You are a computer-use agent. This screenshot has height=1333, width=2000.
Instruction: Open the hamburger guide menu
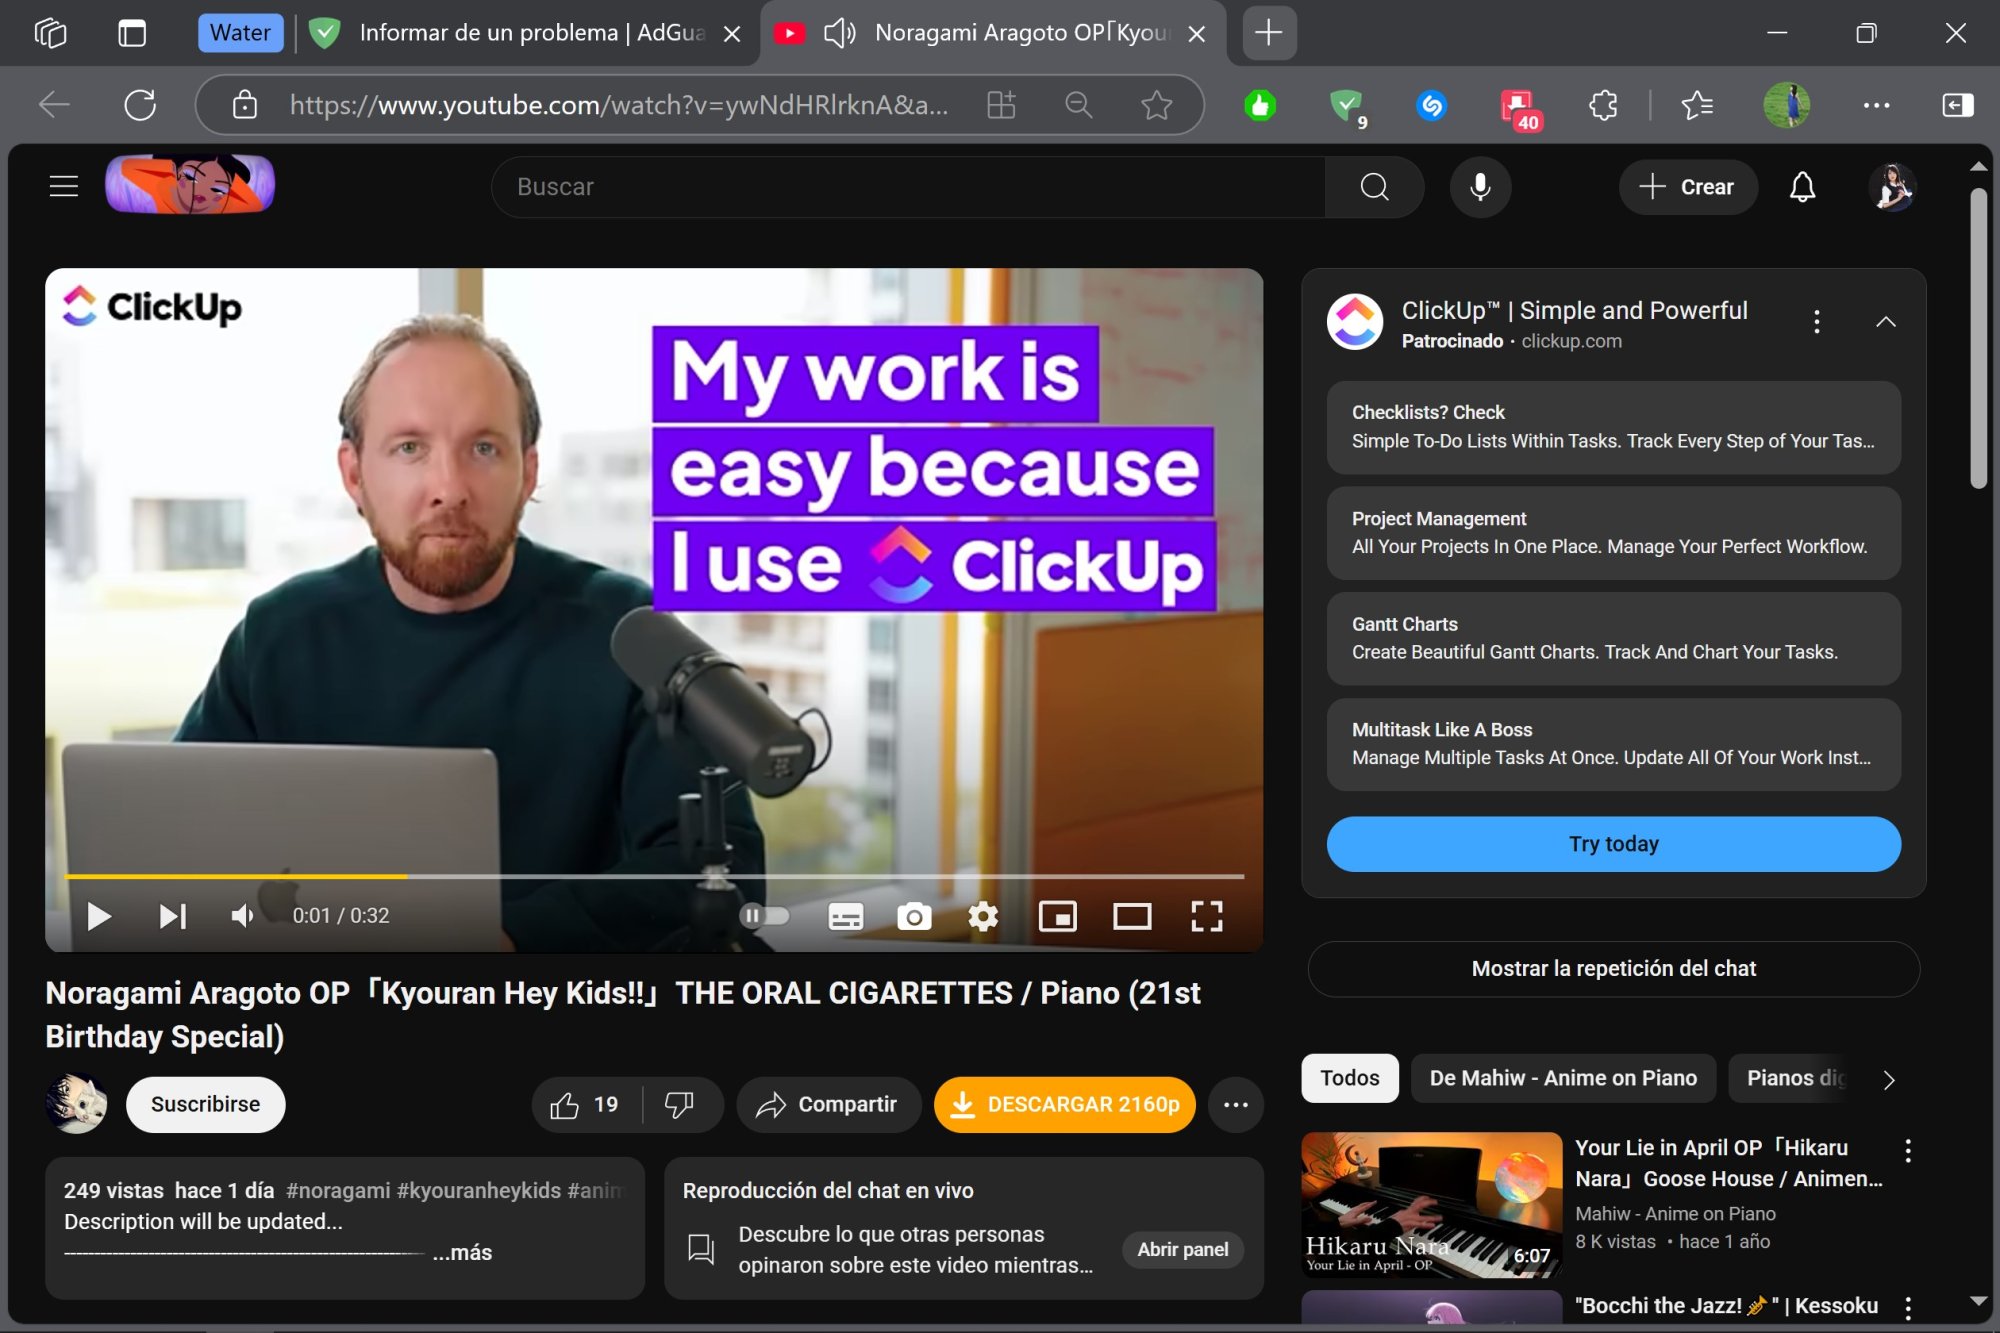(62, 185)
